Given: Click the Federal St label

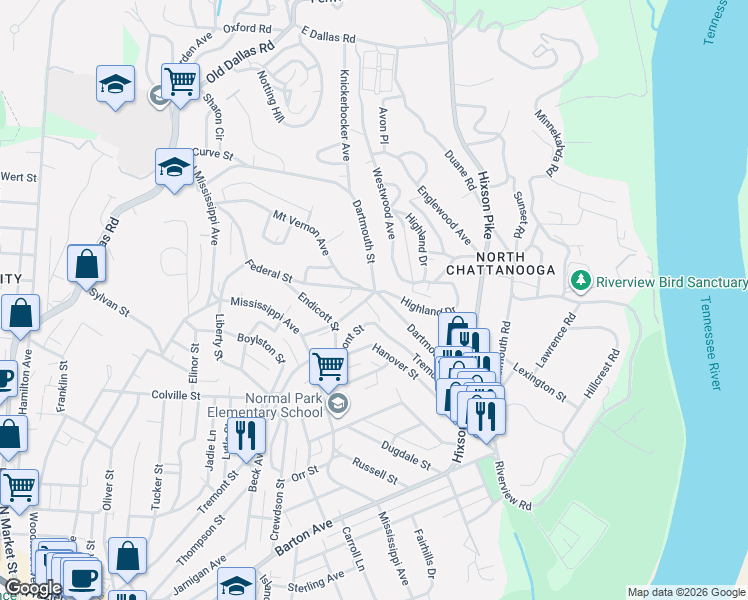Looking at the screenshot, I should (269, 271).
